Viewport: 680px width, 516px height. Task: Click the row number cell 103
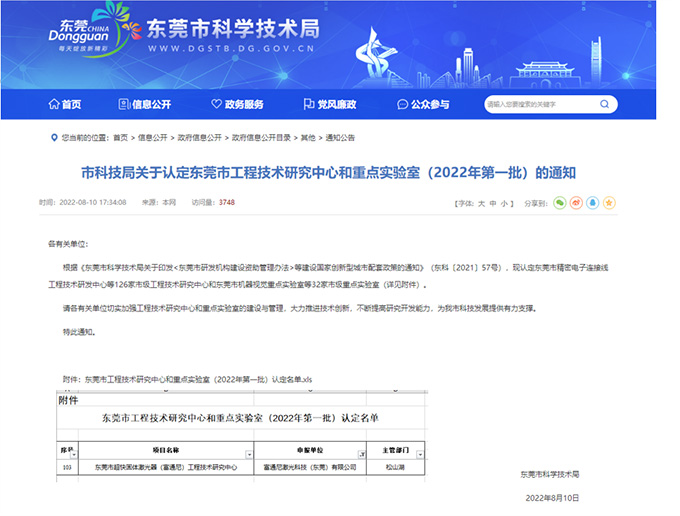pos(67,467)
